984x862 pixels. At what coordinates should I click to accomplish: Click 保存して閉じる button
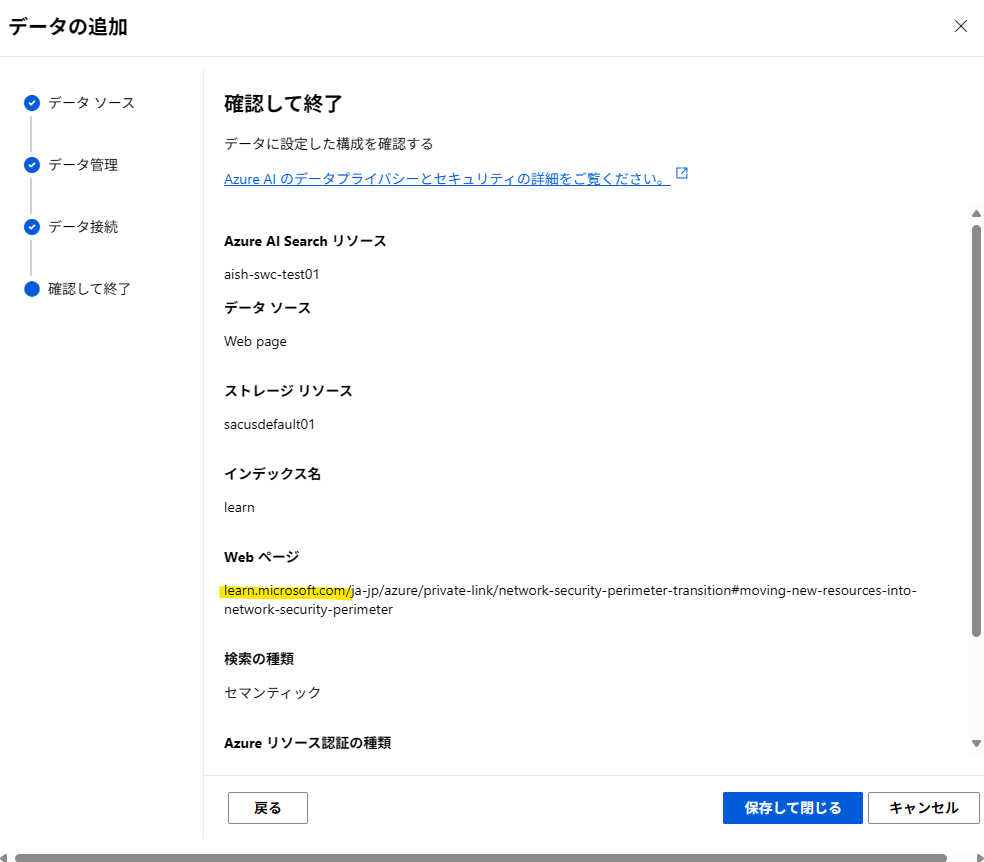tap(793, 807)
